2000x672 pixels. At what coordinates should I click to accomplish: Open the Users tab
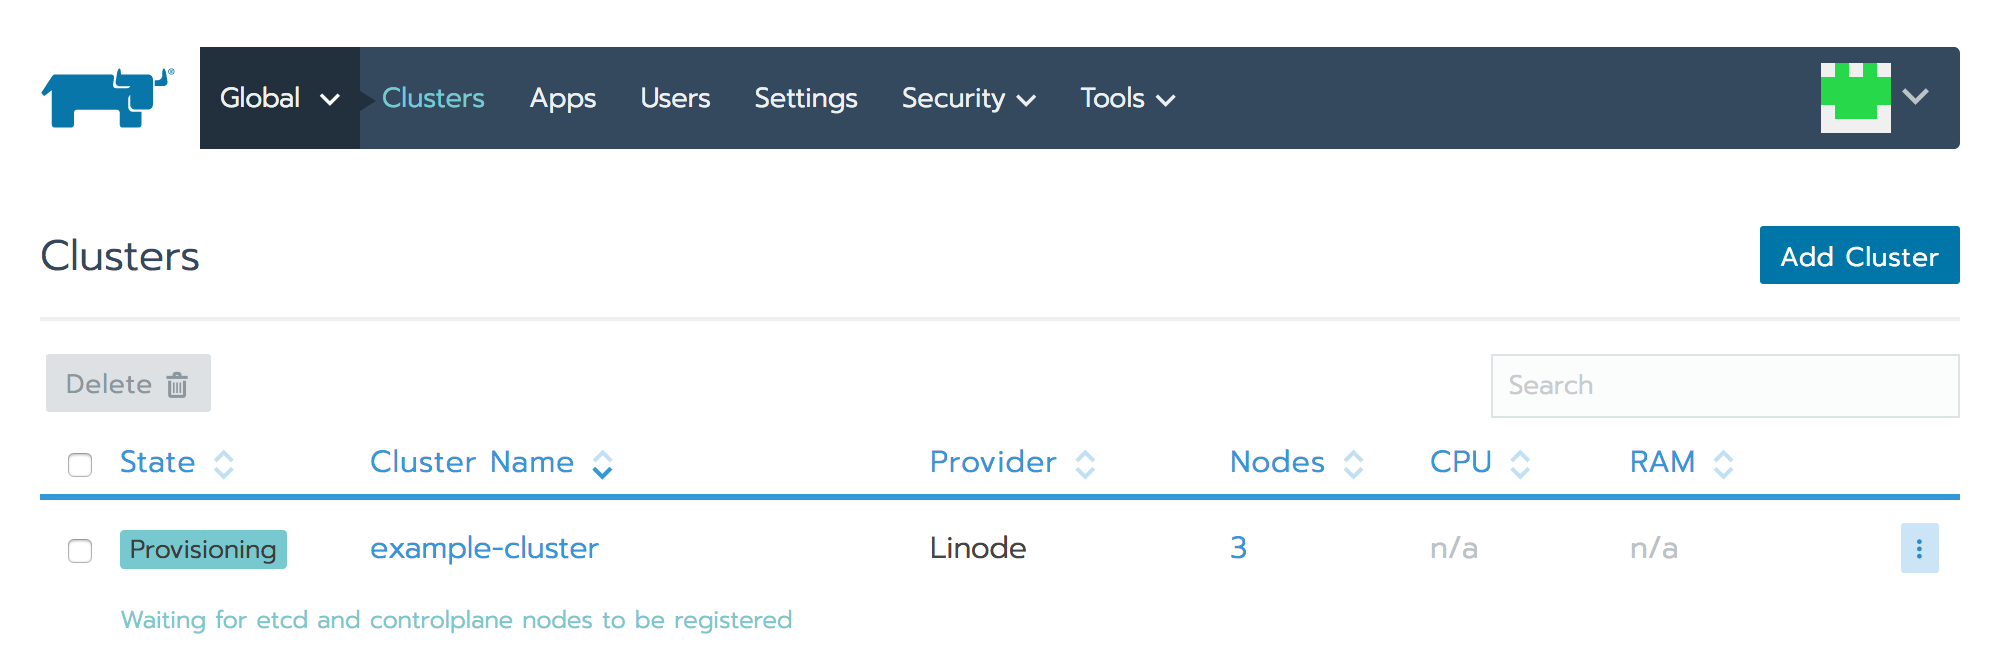click(675, 98)
